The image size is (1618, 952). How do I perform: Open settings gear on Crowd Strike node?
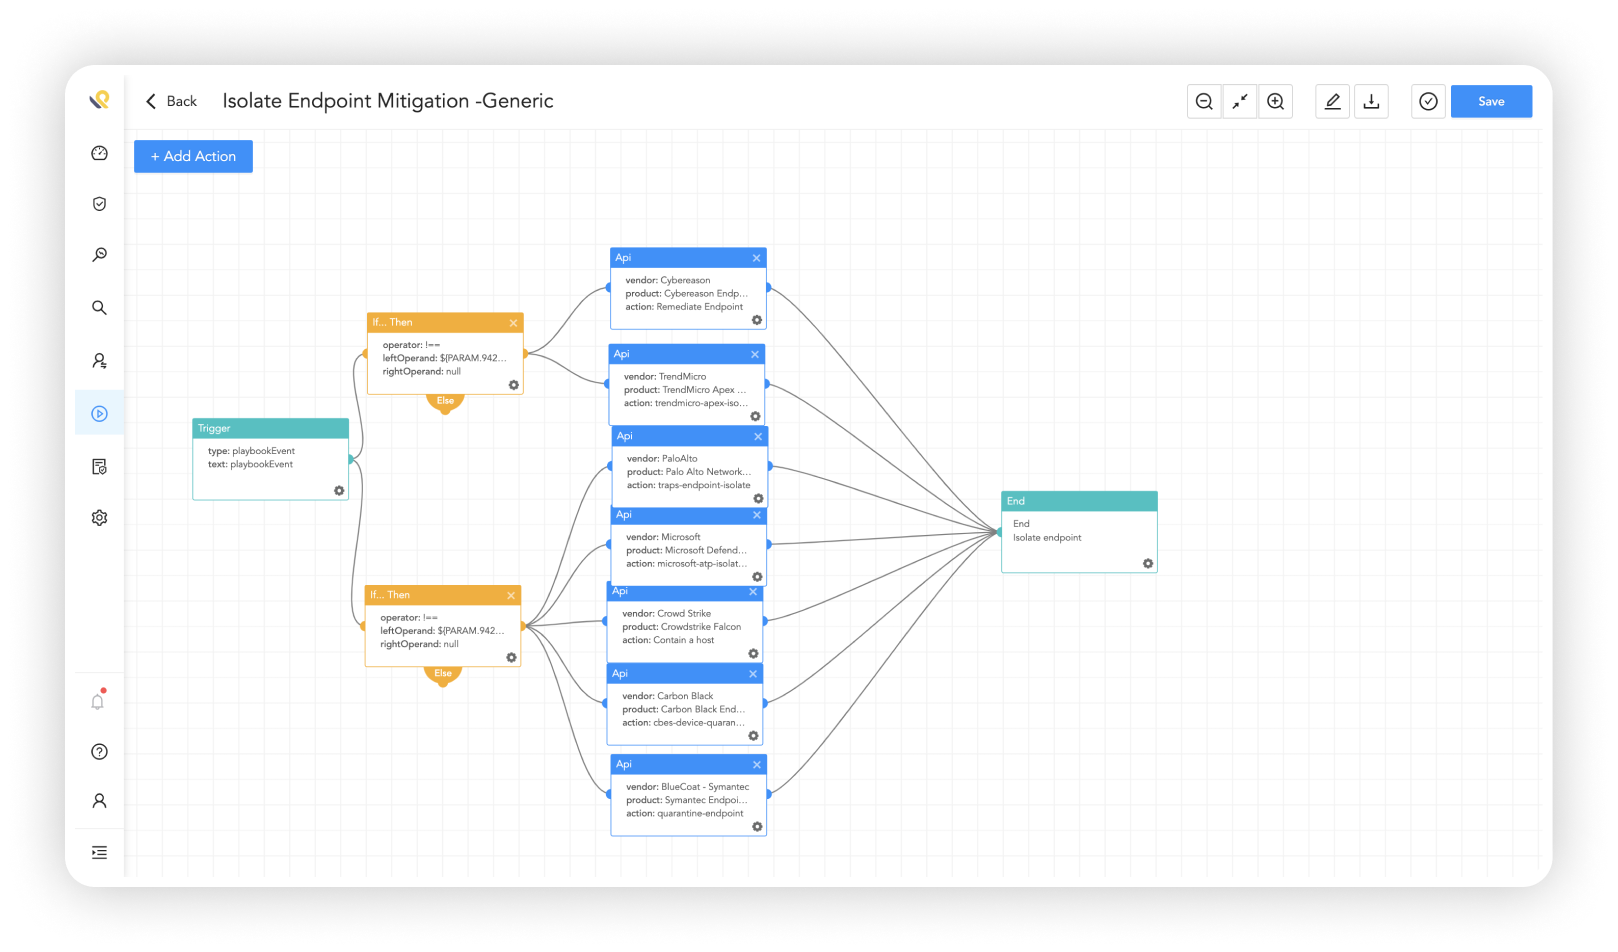click(x=753, y=654)
